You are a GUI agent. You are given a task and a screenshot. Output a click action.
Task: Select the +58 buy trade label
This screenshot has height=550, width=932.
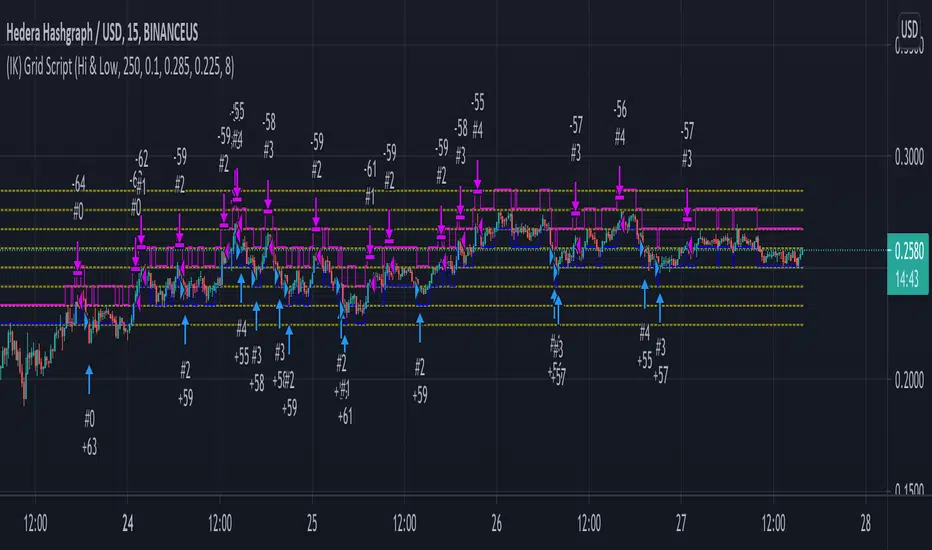click(x=256, y=384)
